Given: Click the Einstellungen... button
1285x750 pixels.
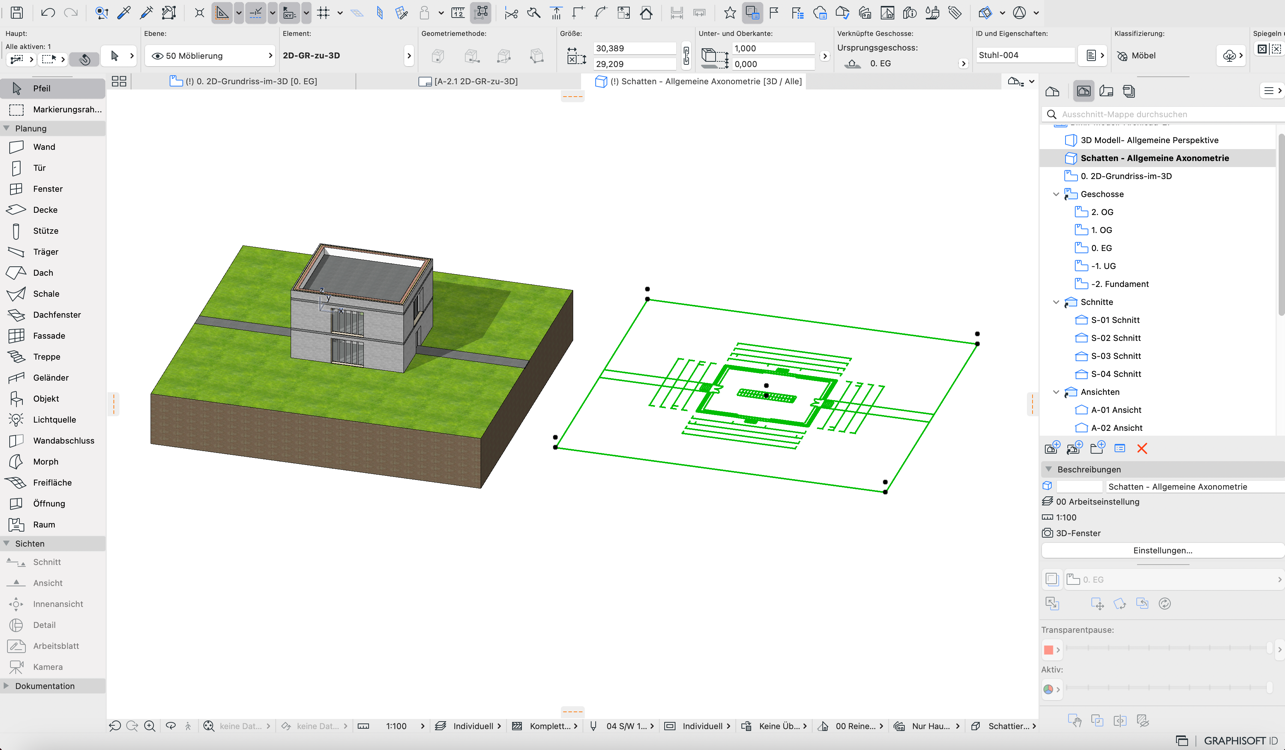Looking at the screenshot, I should [1162, 550].
